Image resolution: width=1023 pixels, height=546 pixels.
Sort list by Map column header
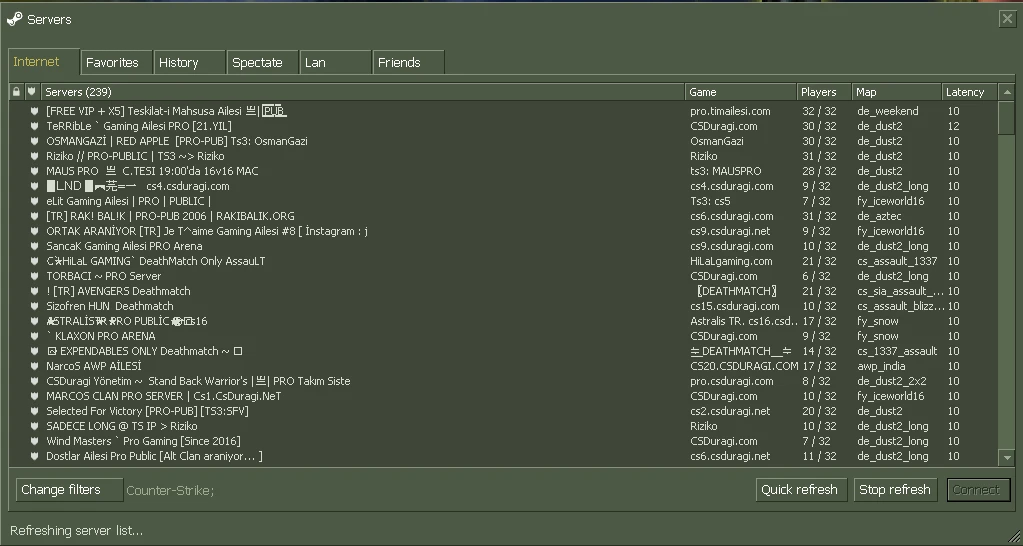(897, 92)
